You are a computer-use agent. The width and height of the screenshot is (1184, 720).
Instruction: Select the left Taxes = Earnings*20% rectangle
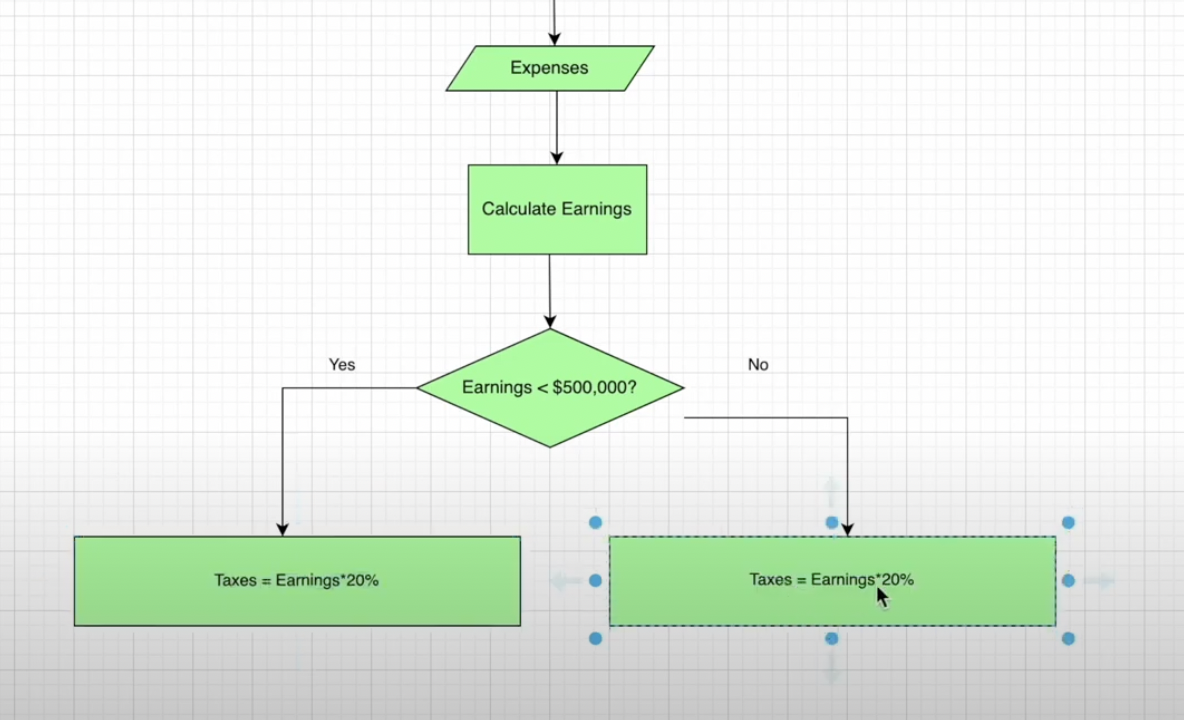point(296,580)
